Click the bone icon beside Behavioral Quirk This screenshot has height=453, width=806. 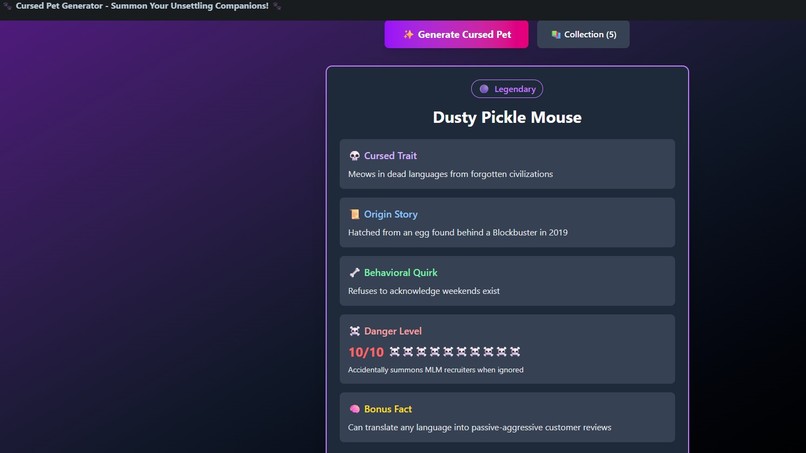click(x=354, y=273)
